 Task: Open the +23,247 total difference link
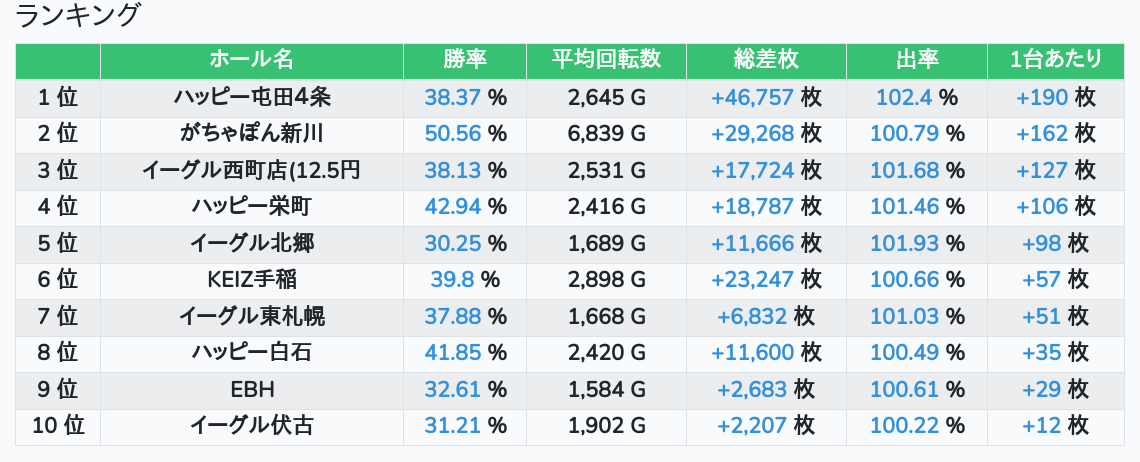coord(752,280)
